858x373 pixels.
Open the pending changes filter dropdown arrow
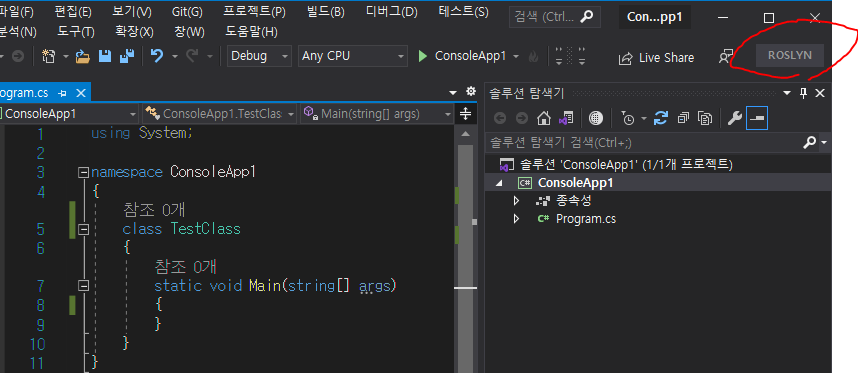coord(643,119)
